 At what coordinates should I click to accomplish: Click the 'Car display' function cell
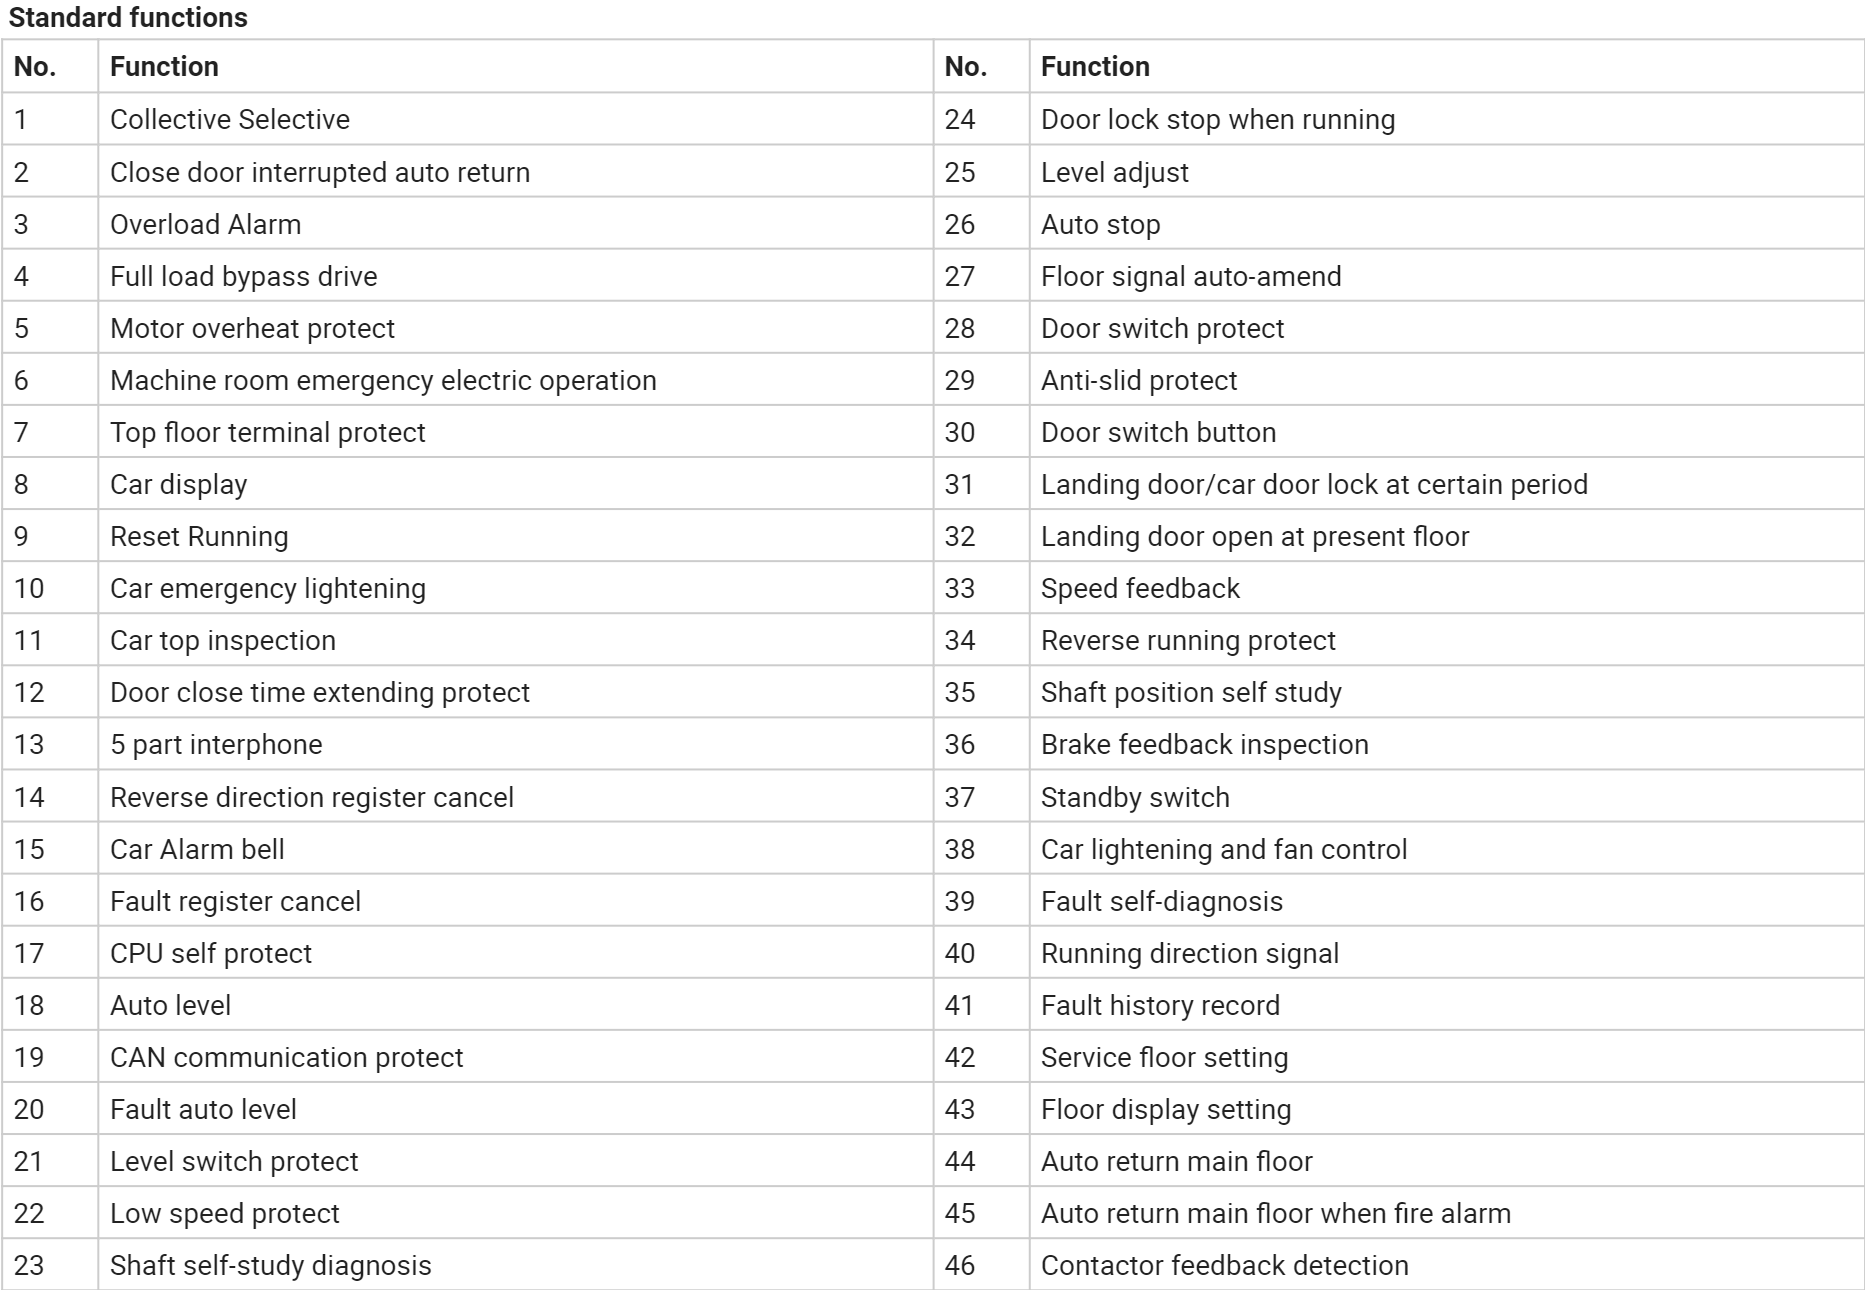point(178,485)
